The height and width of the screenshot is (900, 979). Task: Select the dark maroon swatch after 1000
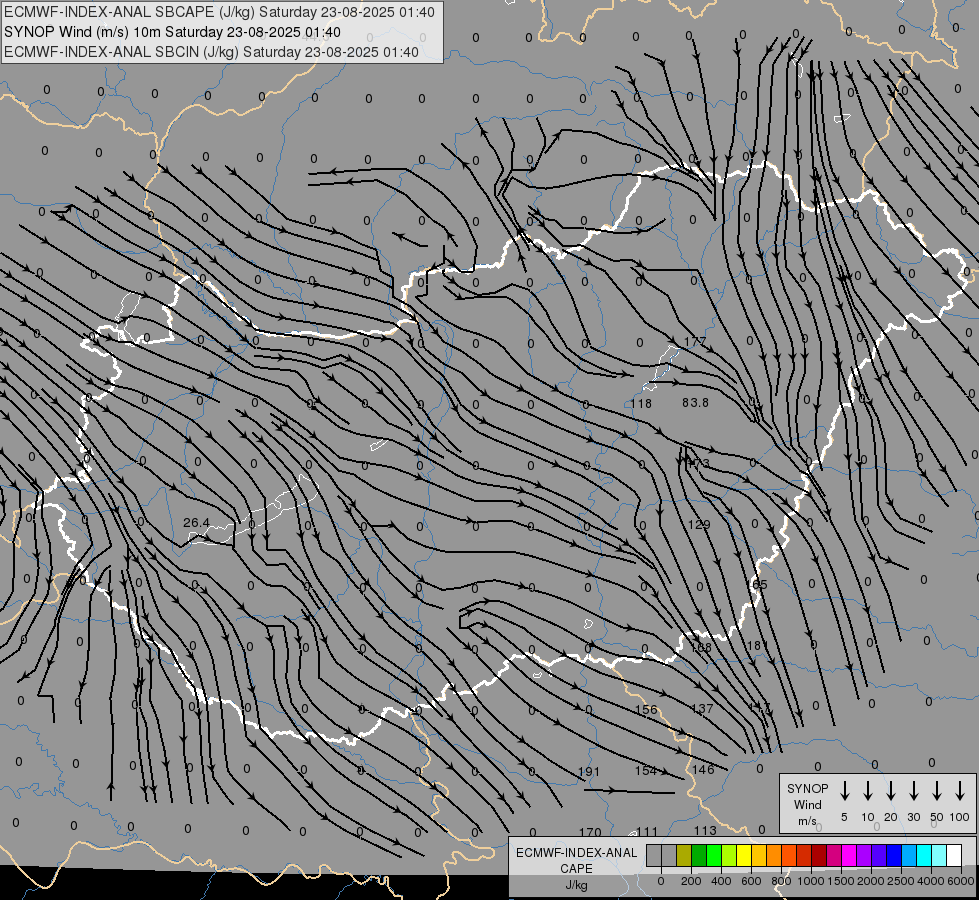click(819, 855)
